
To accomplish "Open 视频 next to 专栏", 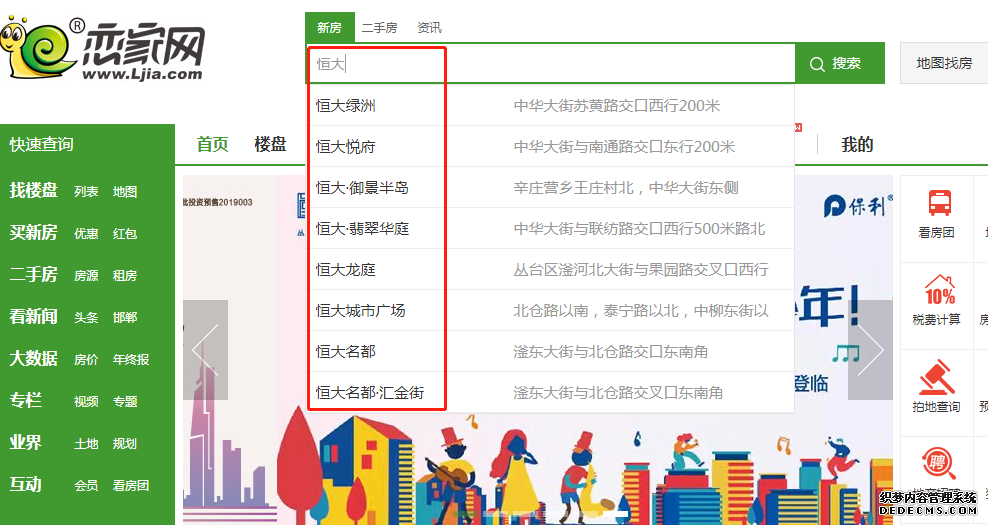I will tap(86, 401).
